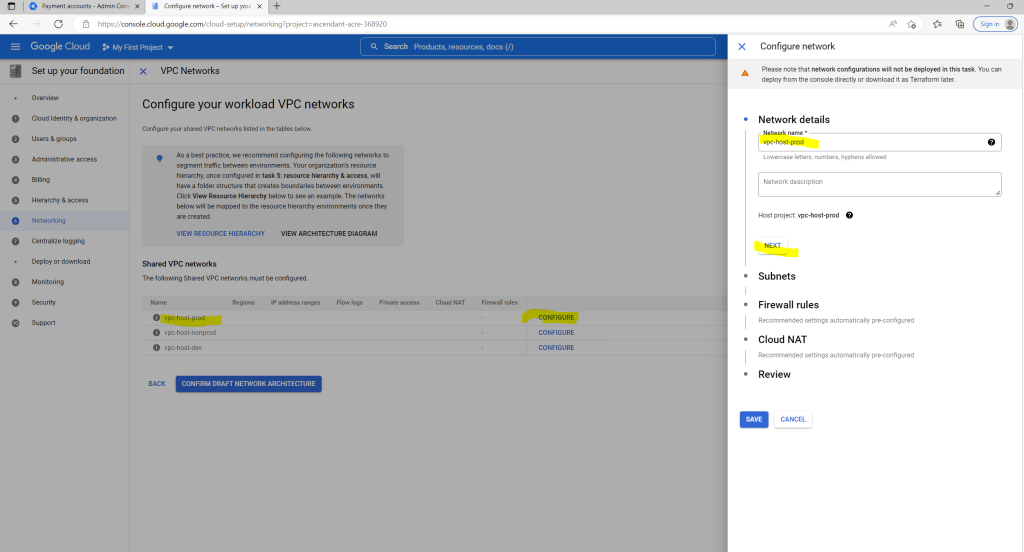Open the Deploy or download step
The width and height of the screenshot is (1024, 552).
[x=61, y=261]
